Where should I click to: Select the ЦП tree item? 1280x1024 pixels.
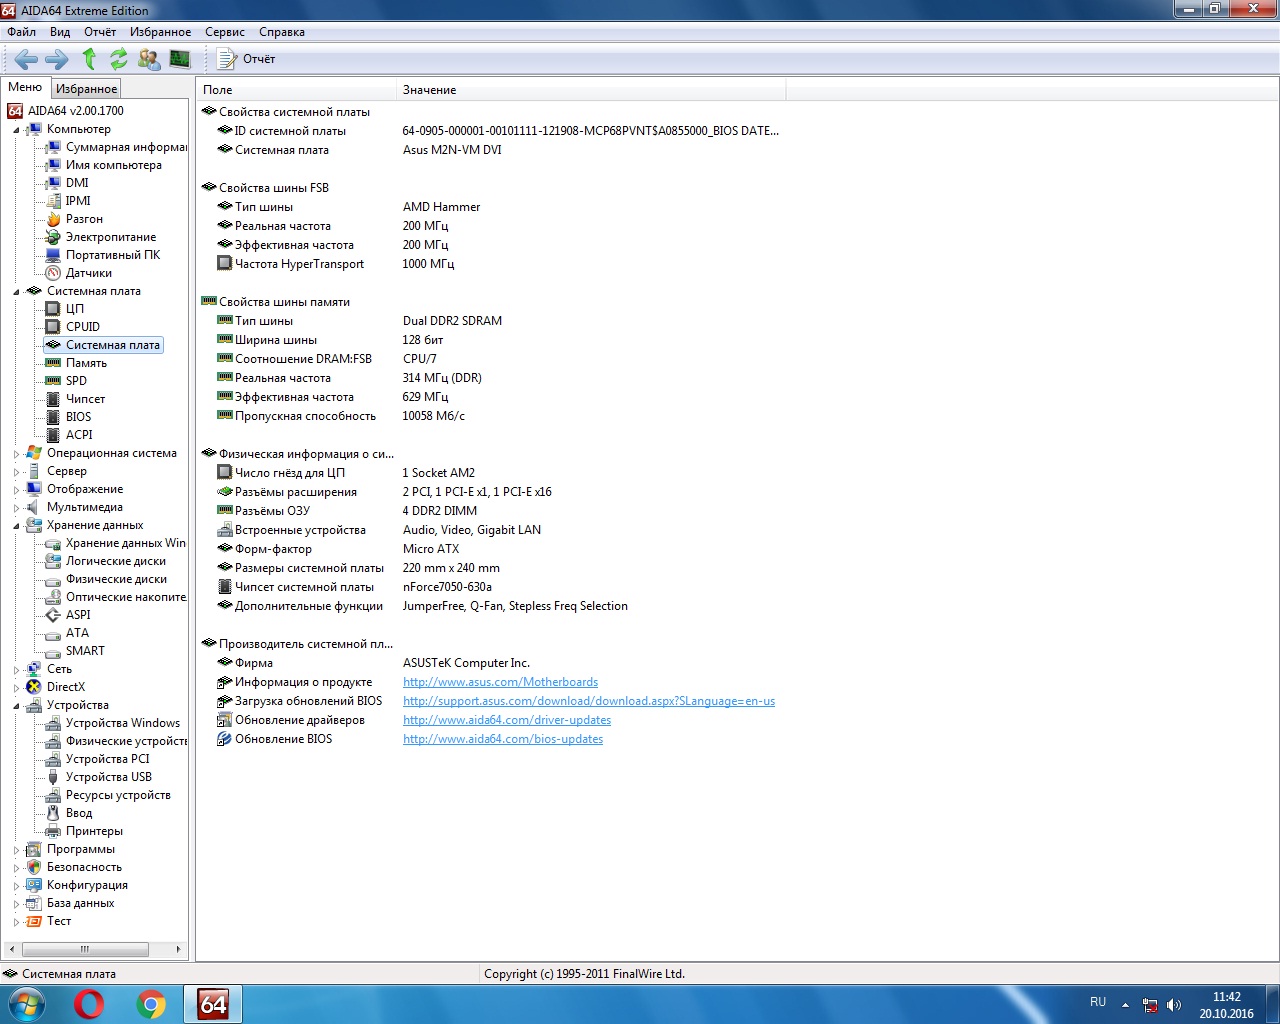(75, 309)
